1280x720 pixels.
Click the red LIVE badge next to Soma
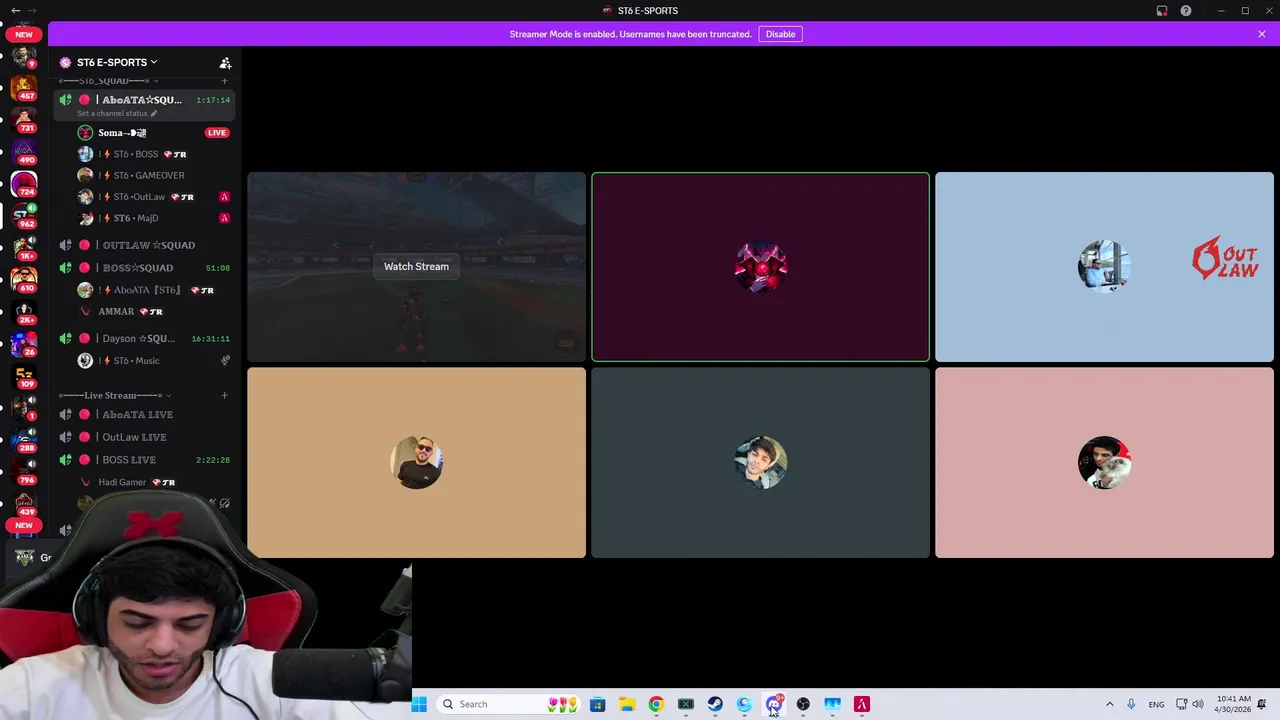coord(217,132)
